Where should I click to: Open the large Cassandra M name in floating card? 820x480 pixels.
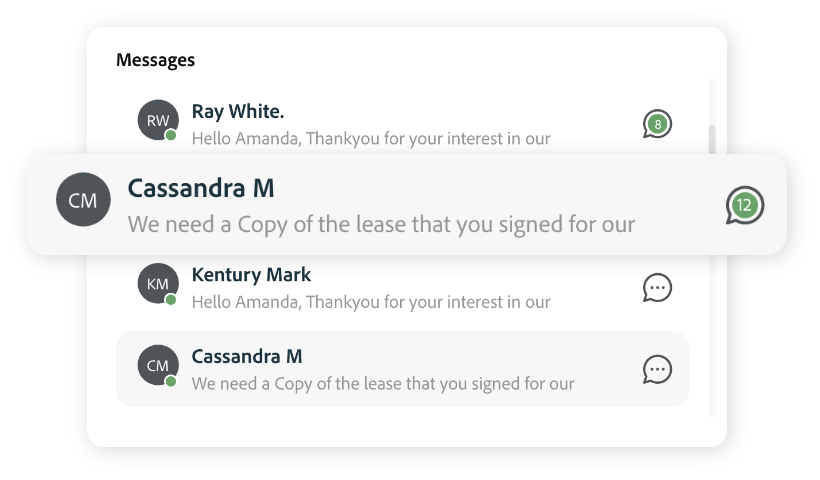201,188
